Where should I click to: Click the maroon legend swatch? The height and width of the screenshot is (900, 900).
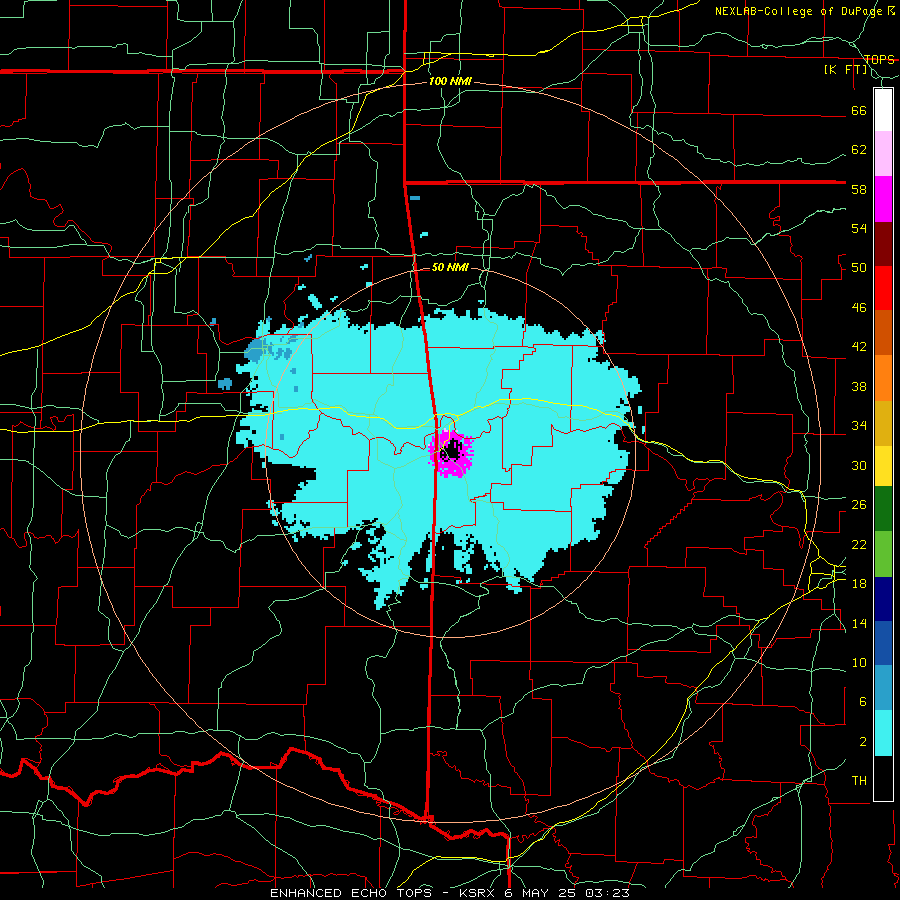click(x=883, y=244)
